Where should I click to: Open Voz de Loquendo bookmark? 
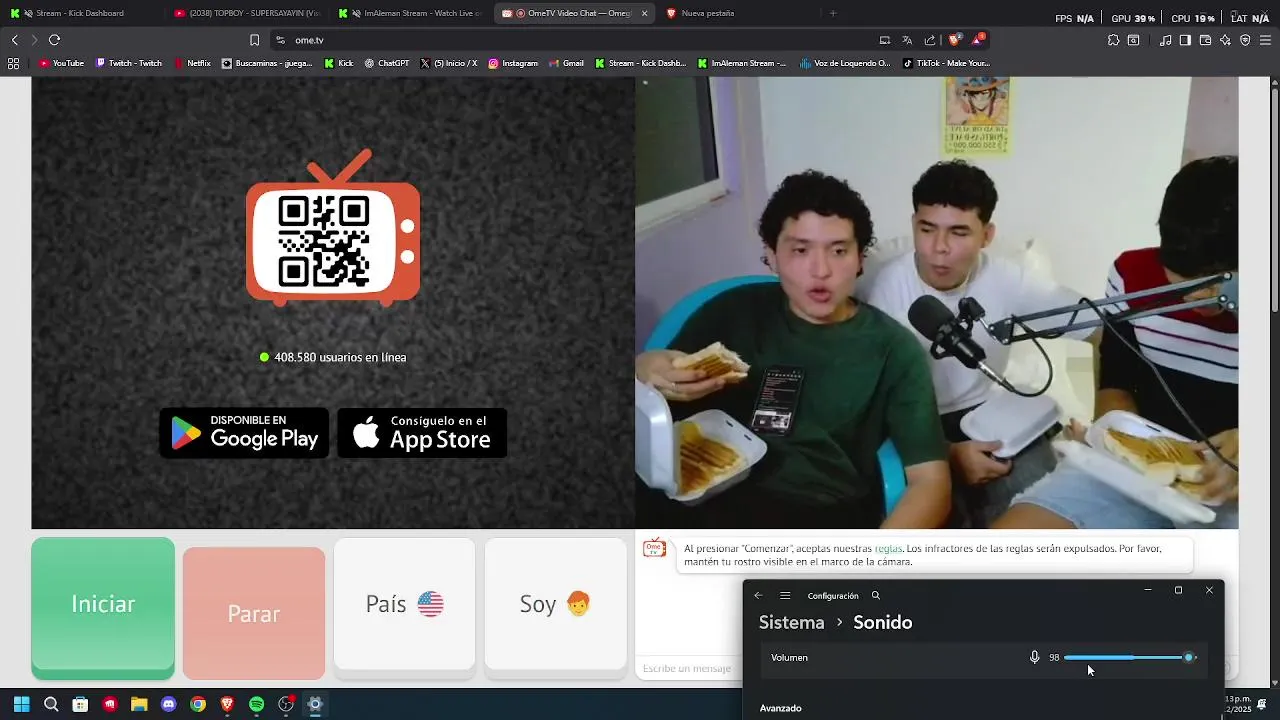[845, 63]
